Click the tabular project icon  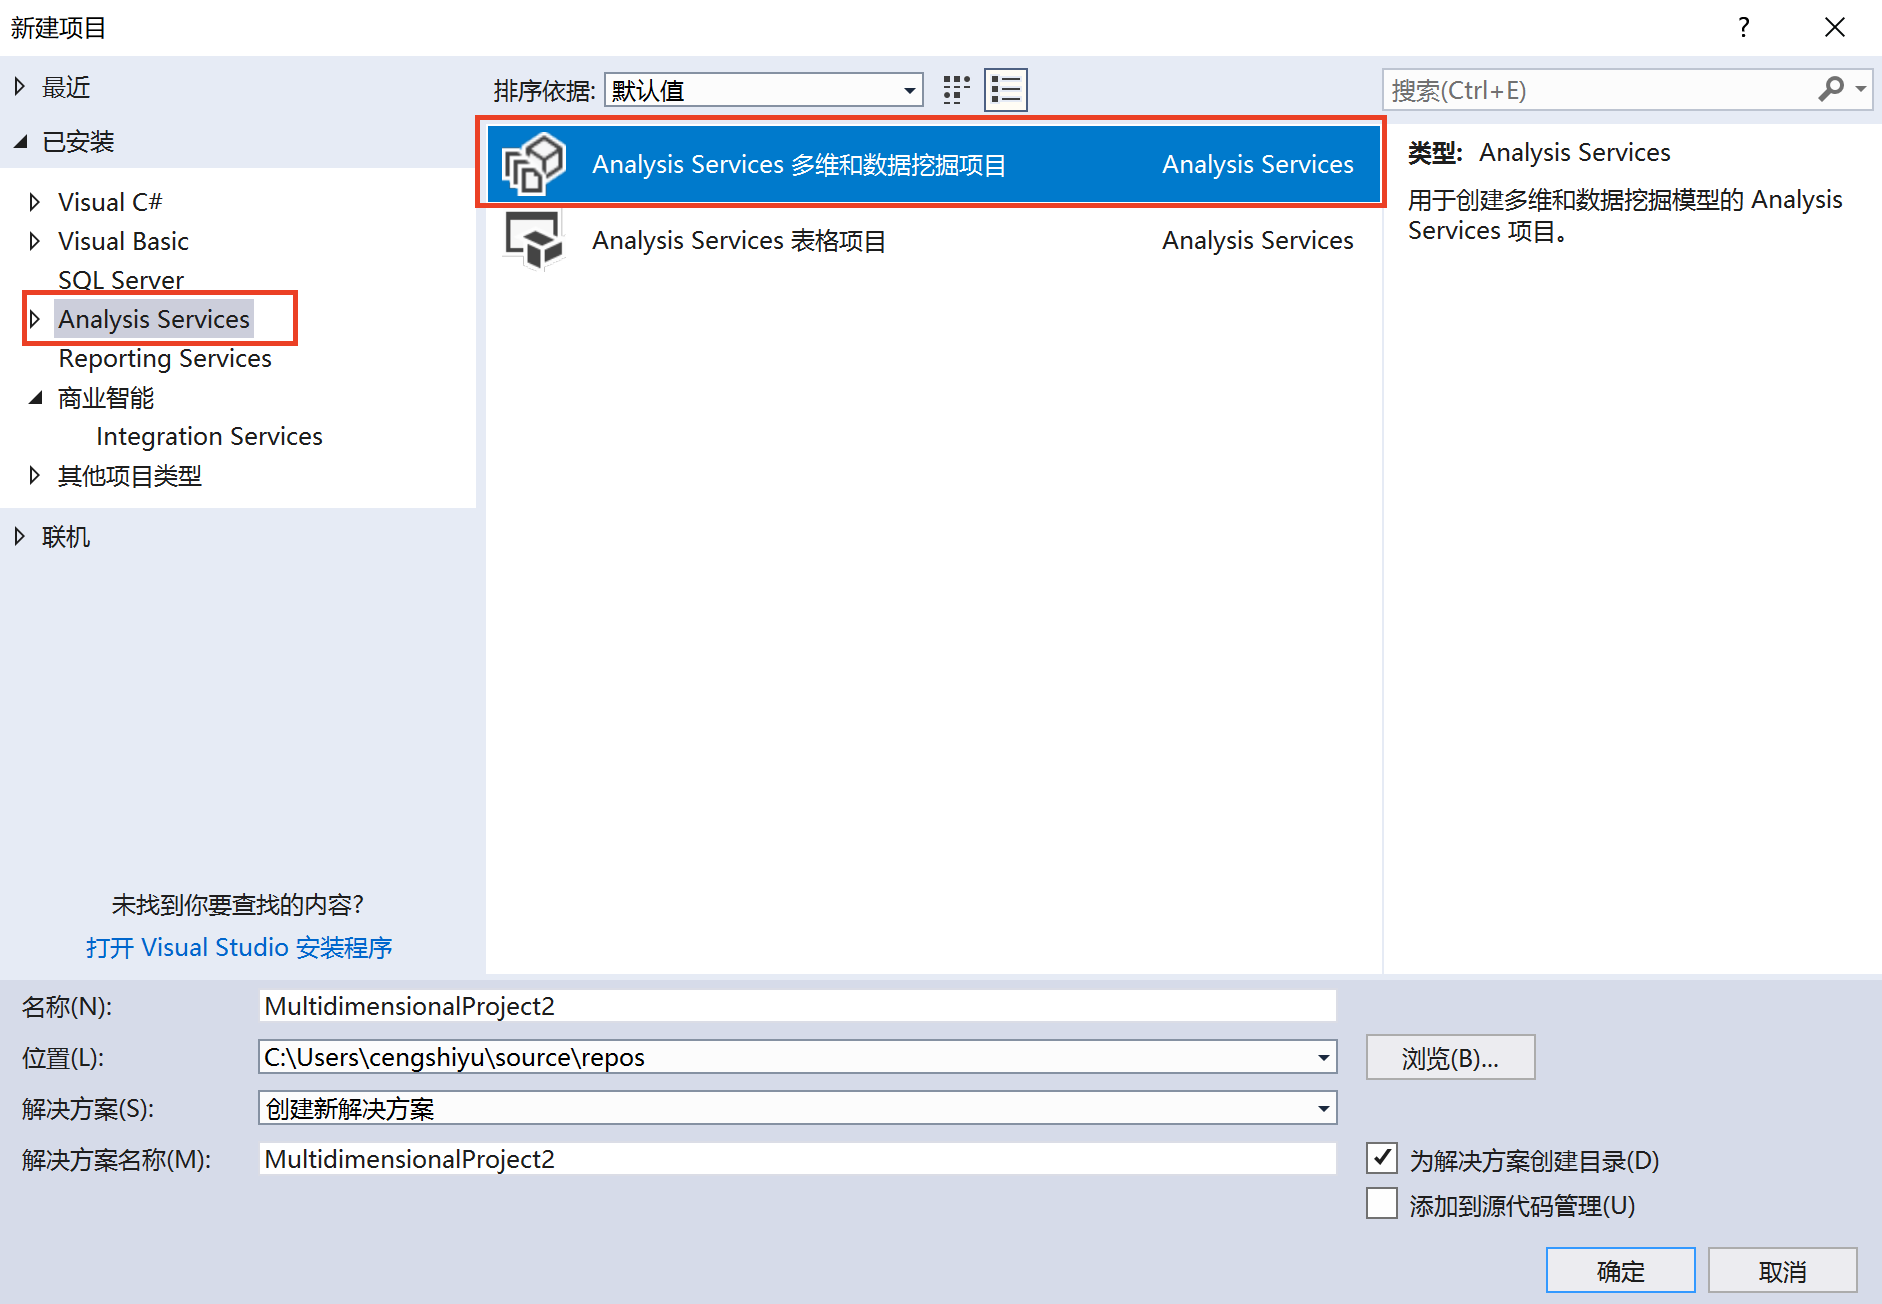tap(534, 240)
